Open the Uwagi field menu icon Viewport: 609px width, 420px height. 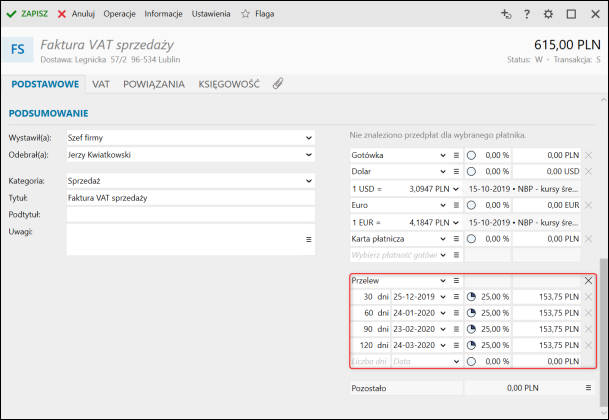tap(308, 239)
